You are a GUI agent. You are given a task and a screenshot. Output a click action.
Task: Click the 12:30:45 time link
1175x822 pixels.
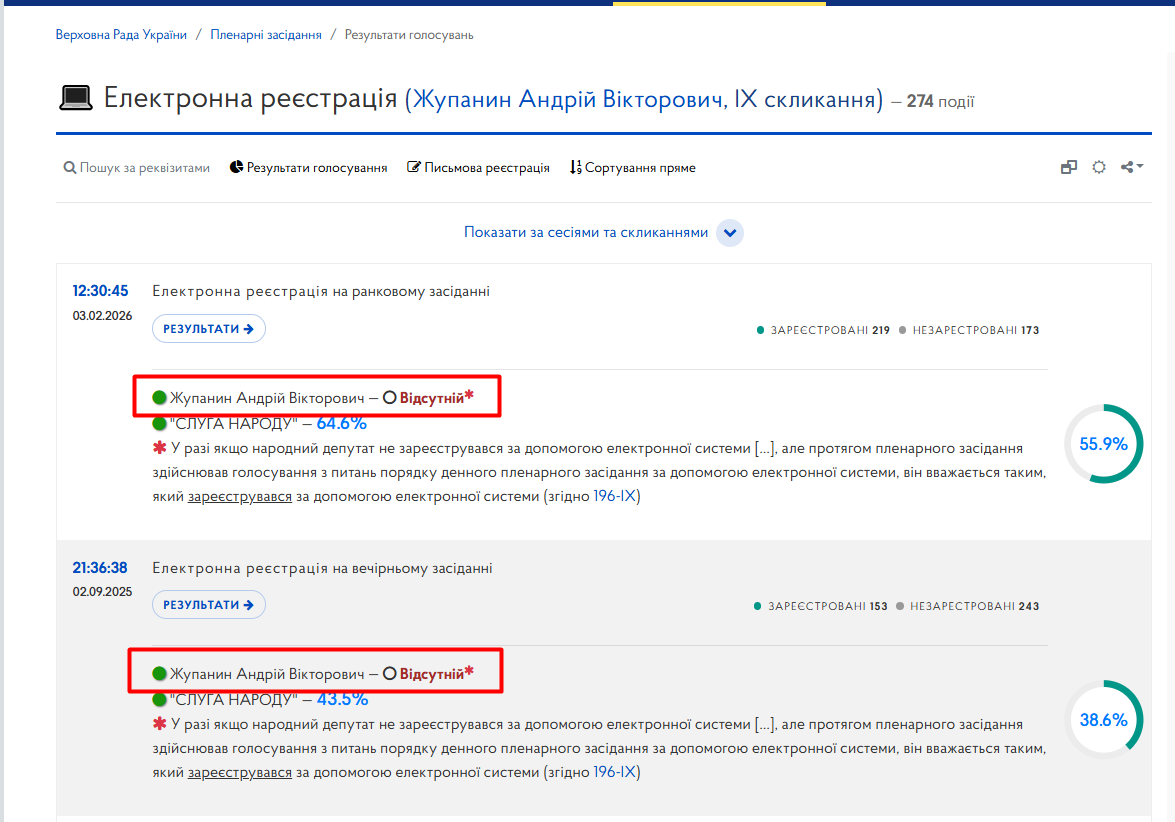coord(100,291)
